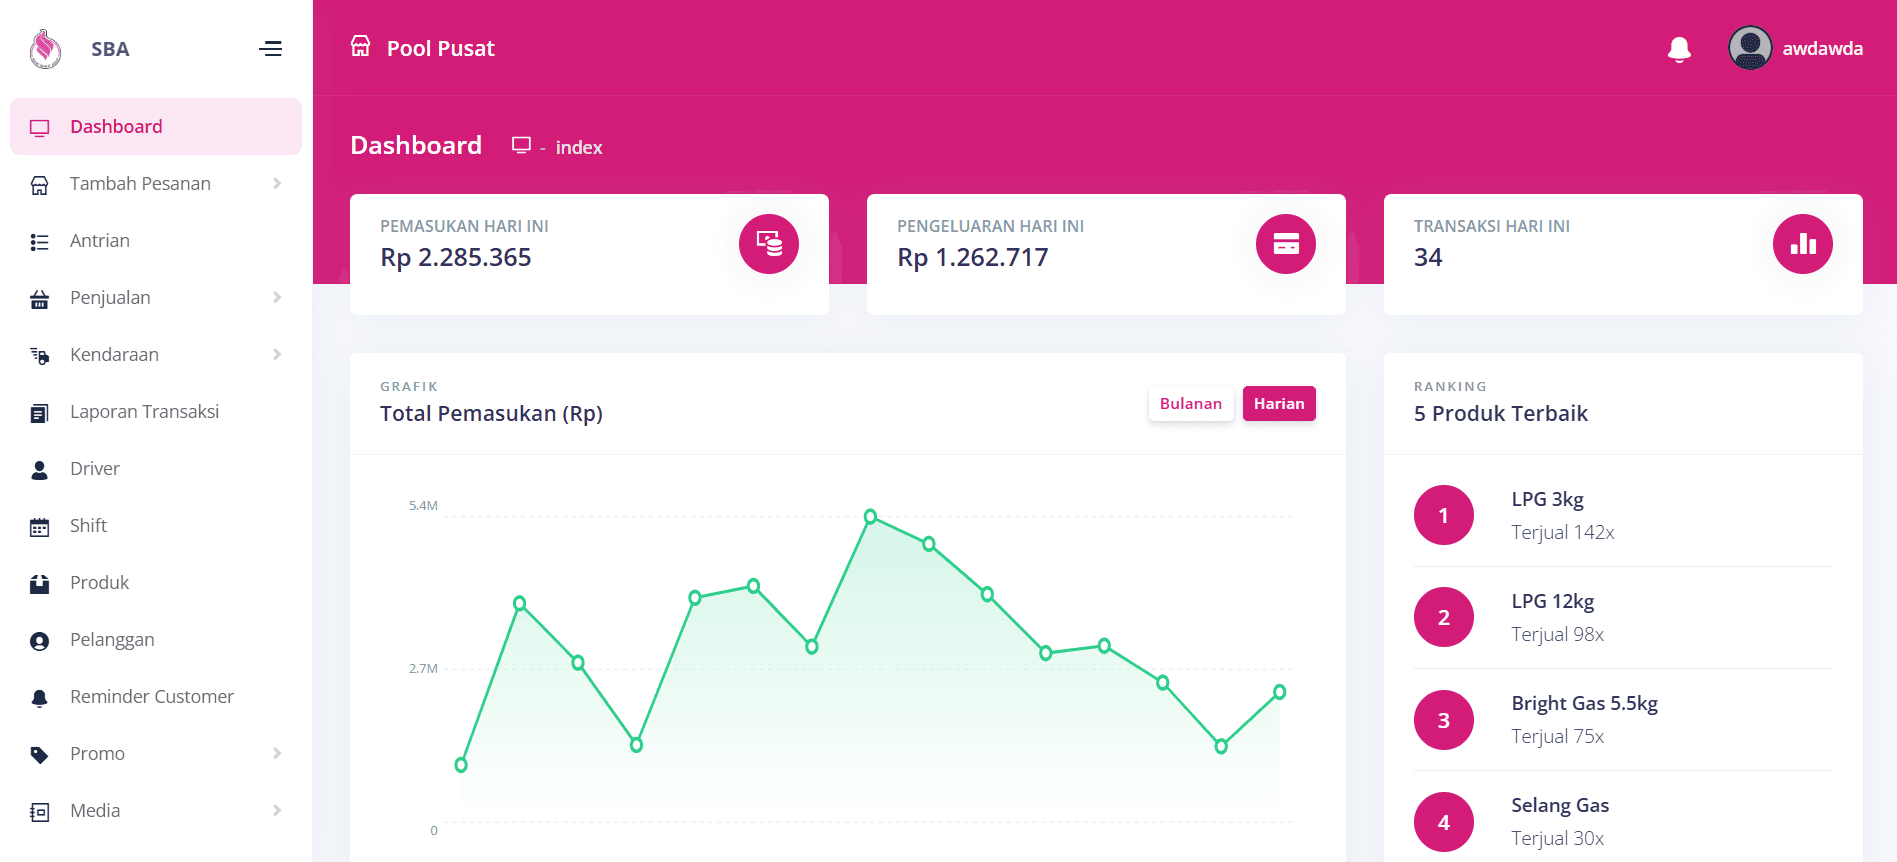Click the Tambah Pesanan store icon
Viewport: 1897px width, 862px height.
coord(40,185)
